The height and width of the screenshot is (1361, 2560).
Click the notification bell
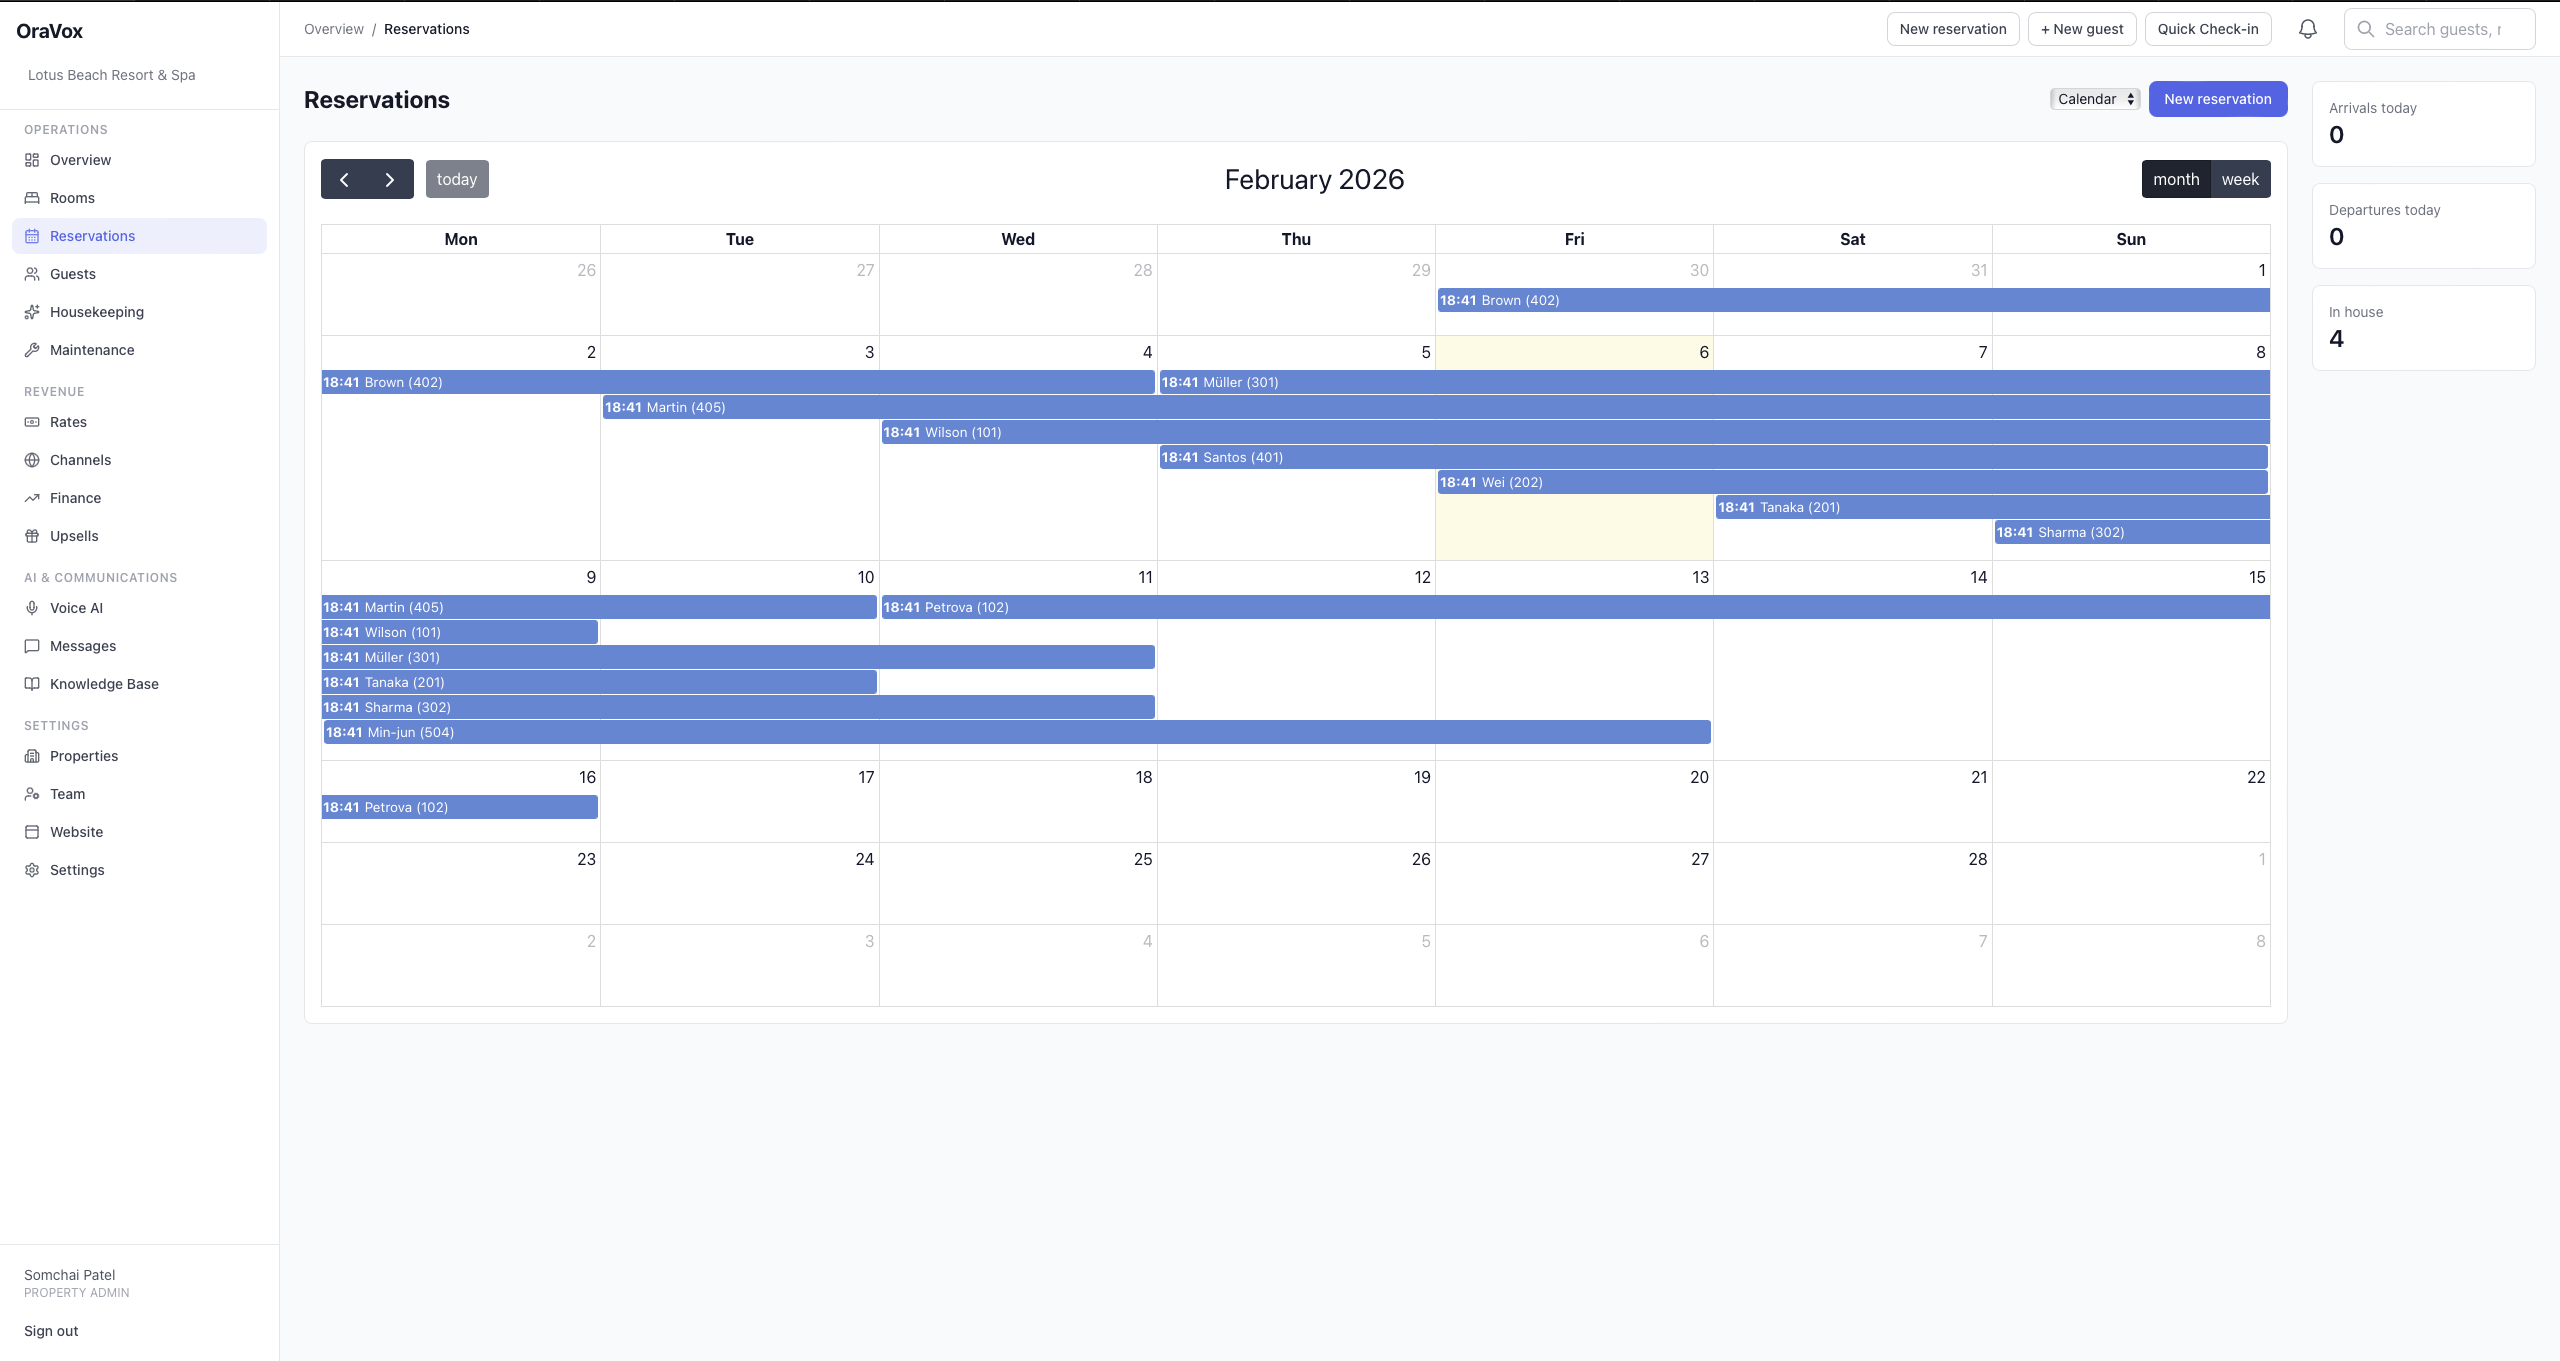pyautogui.click(x=2307, y=29)
